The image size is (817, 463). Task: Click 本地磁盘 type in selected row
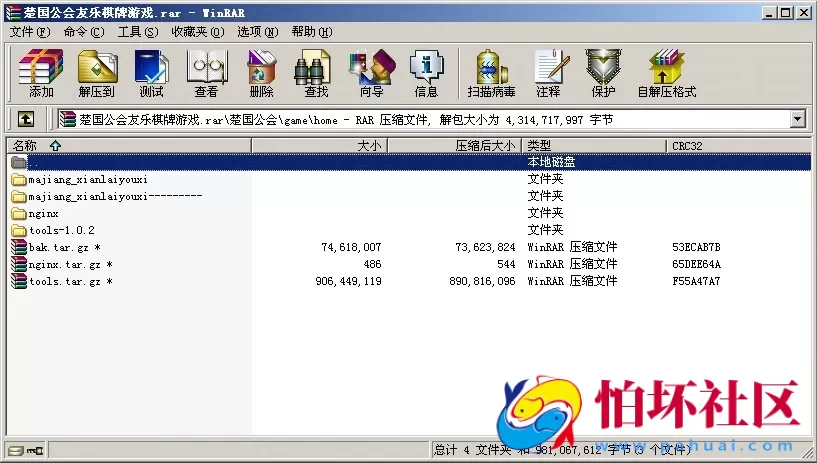click(x=551, y=162)
